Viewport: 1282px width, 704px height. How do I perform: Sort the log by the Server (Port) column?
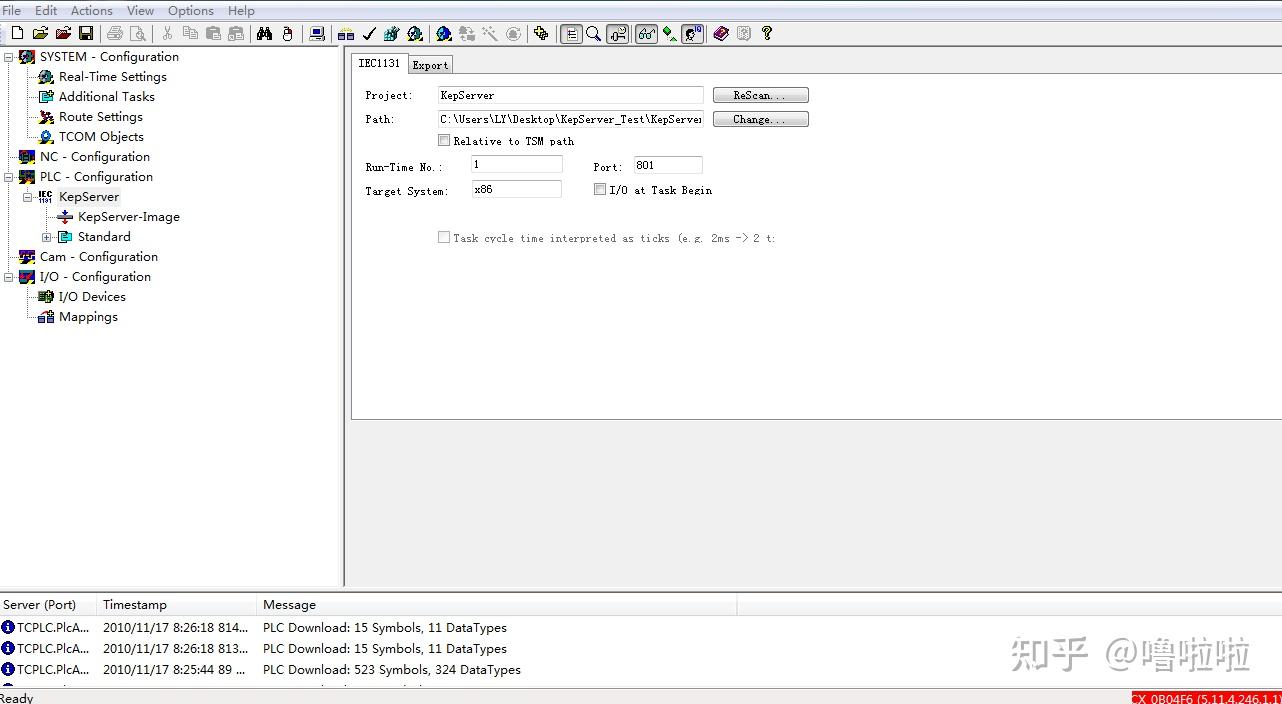[48, 604]
